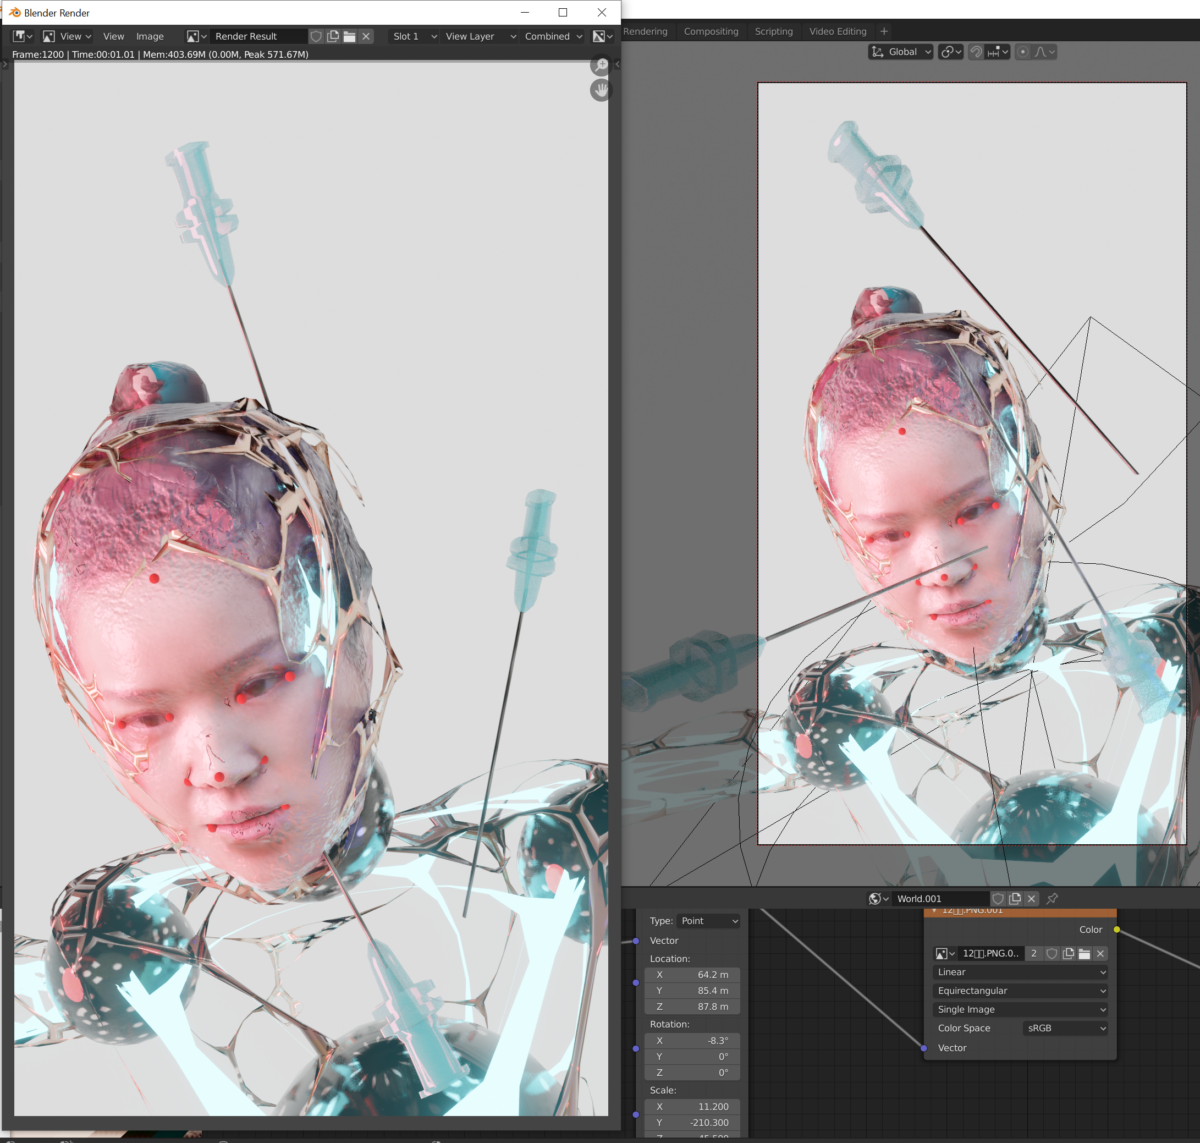The image size is (1200, 1143).
Task: Click new image icon beside Render Result
Action: pos(333,36)
